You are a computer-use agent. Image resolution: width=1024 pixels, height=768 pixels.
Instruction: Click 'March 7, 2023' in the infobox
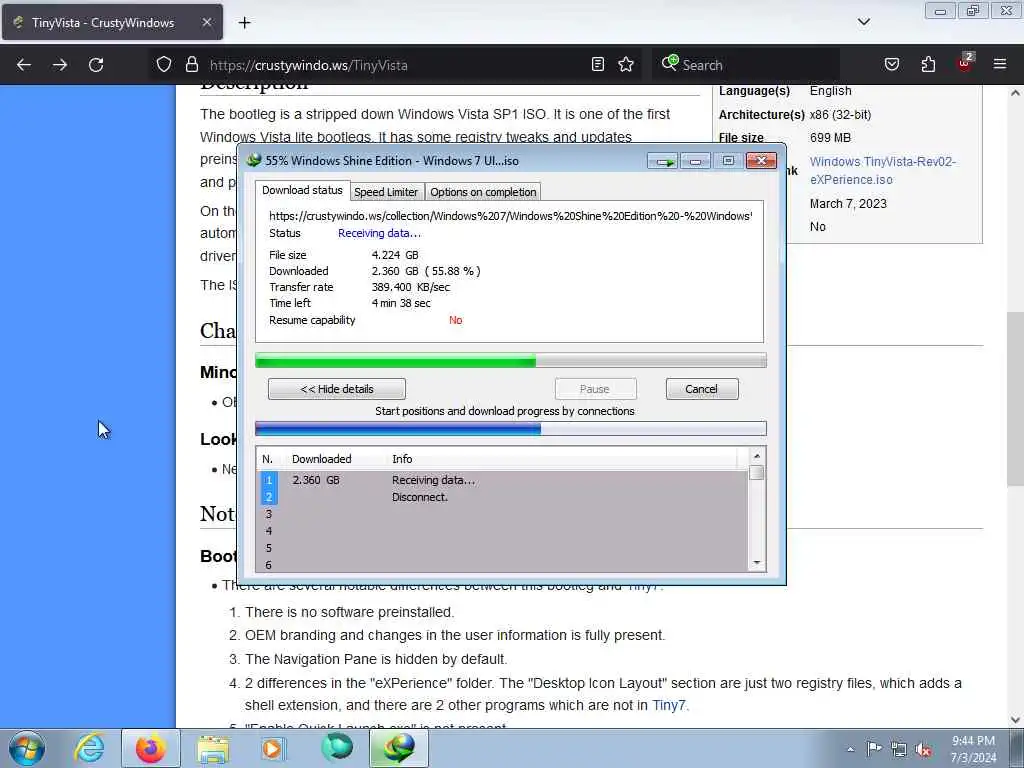pos(848,204)
